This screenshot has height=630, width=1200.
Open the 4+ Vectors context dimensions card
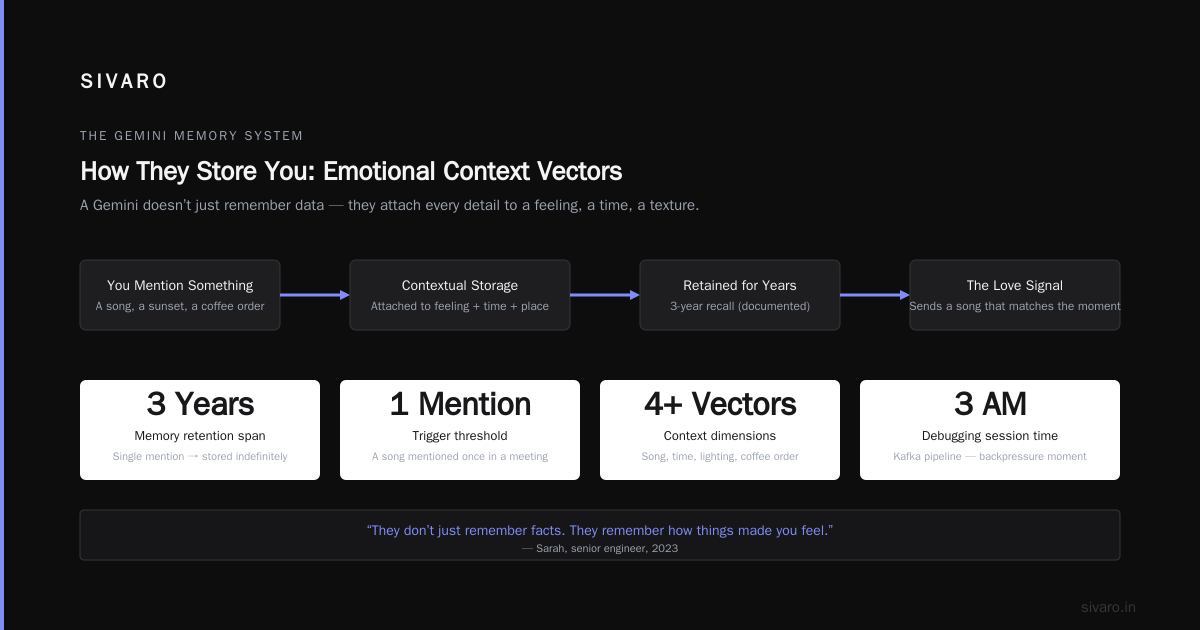pos(720,430)
